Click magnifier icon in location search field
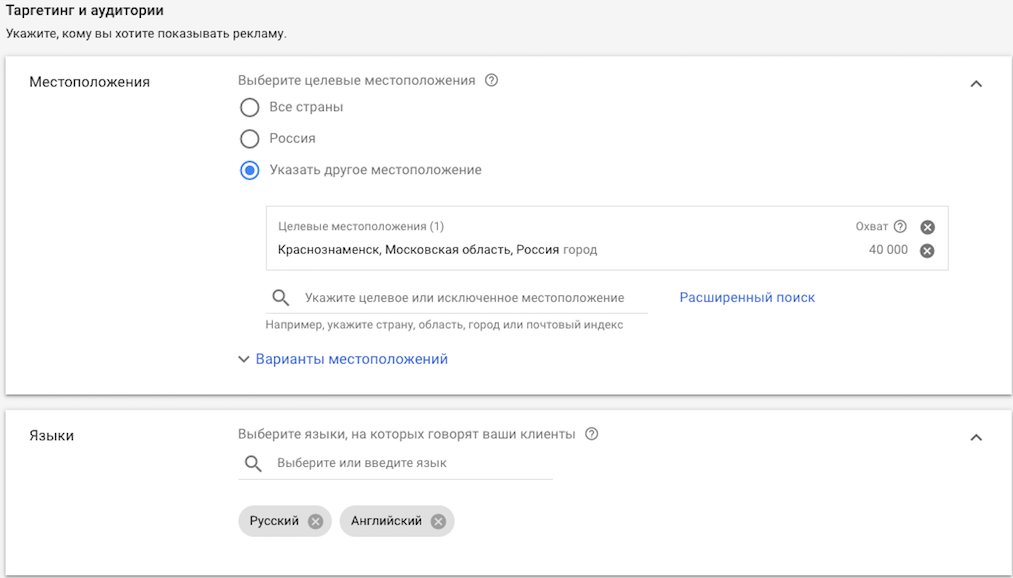The height and width of the screenshot is (578, 1013). (x=281, y=298)
